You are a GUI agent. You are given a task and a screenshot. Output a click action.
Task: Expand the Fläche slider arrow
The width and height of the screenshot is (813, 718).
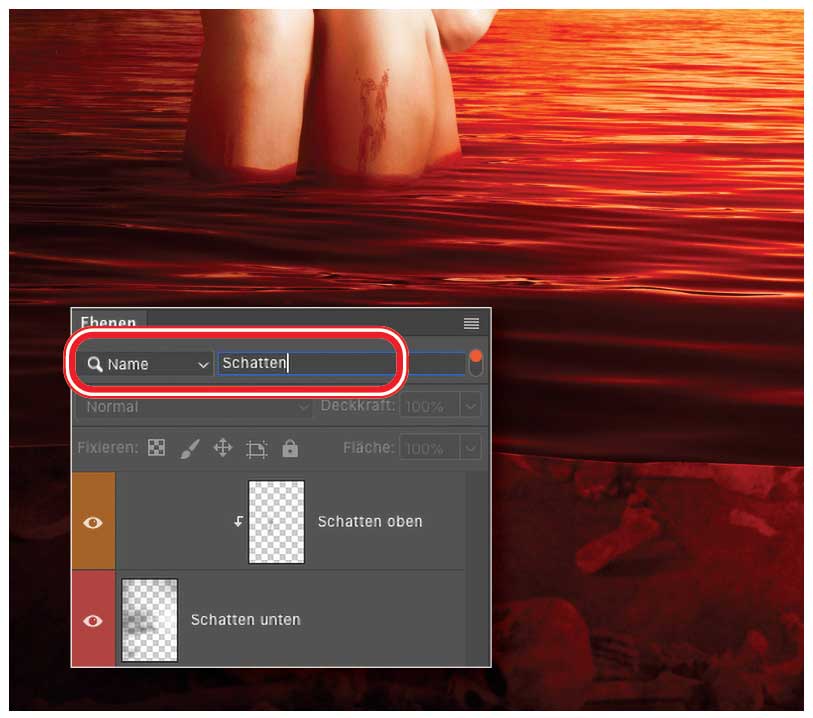(x=470, y=448)
